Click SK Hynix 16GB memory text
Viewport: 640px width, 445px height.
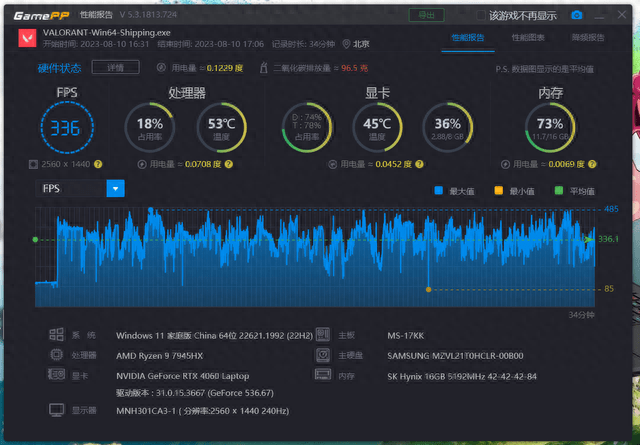pos(462,376)
